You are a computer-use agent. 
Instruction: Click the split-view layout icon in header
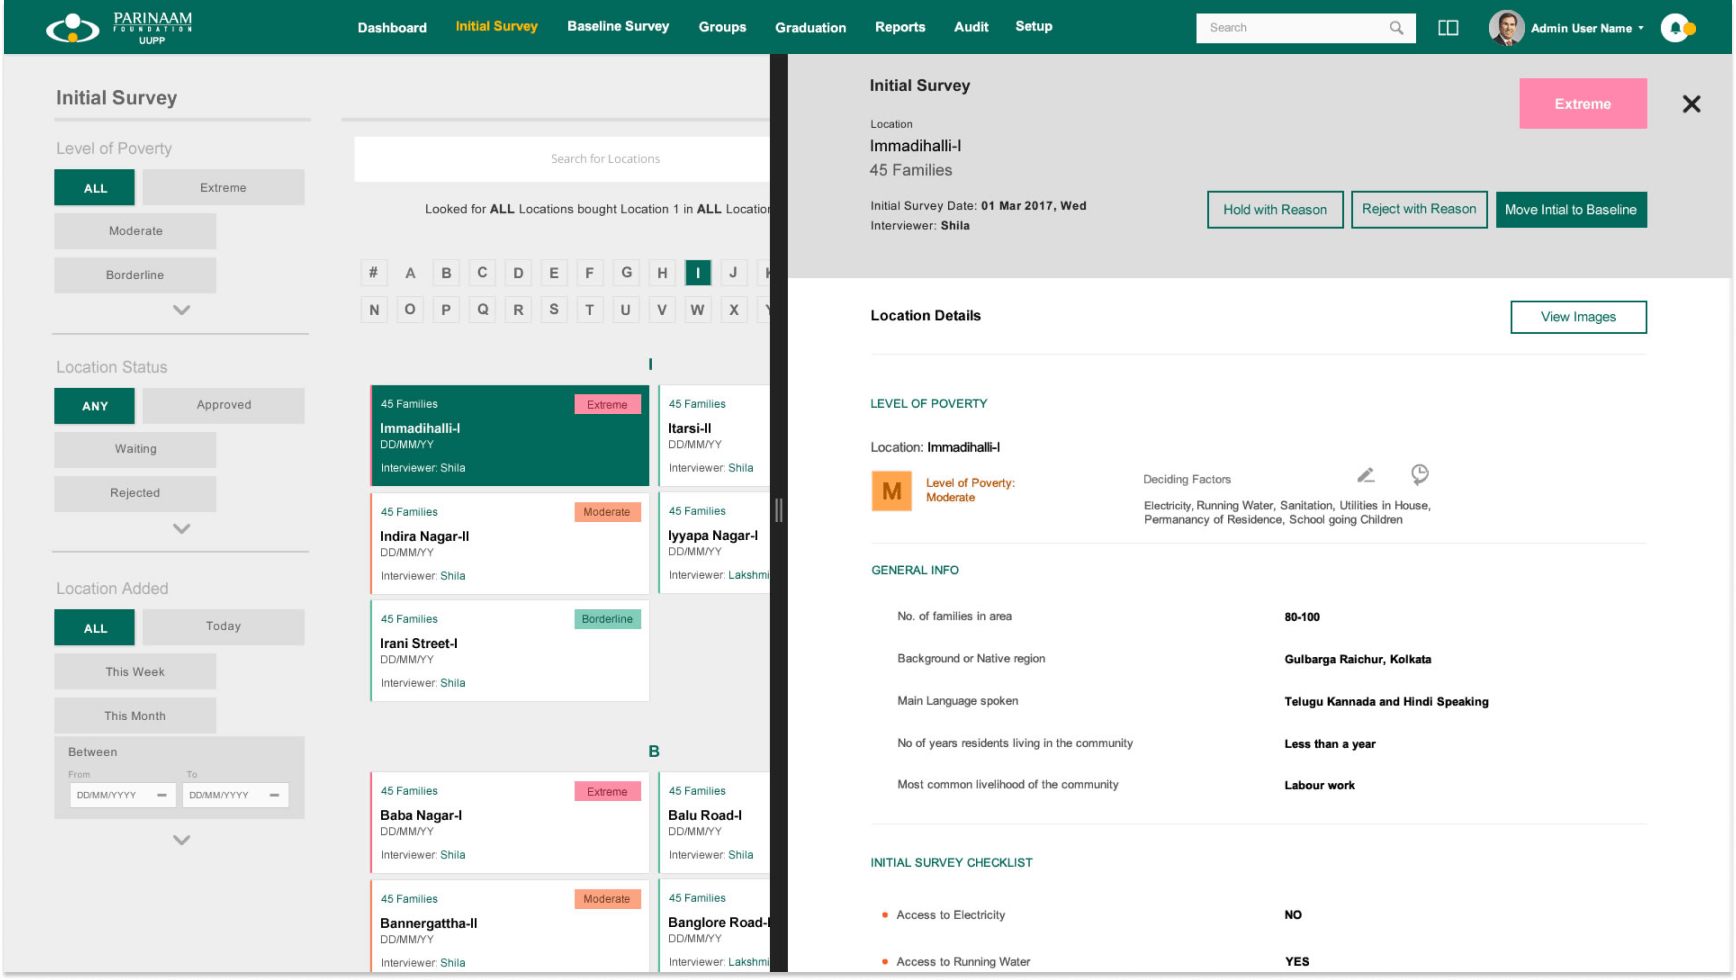click(x=1449, y=27)
